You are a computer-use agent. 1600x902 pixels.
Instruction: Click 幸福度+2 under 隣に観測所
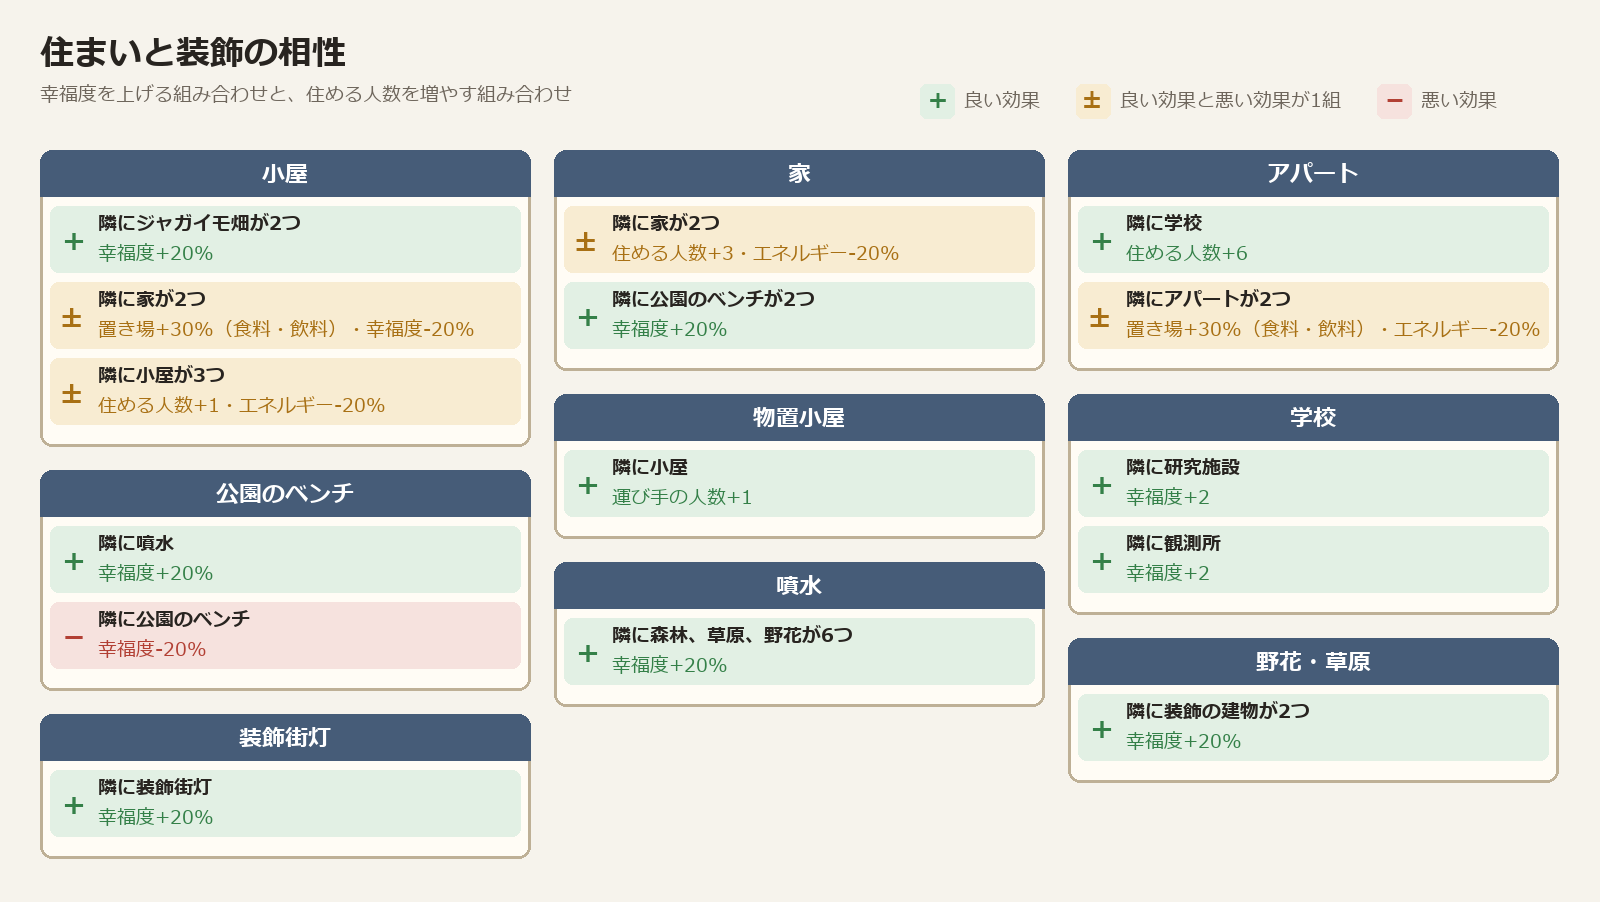click(x=1168, y=573)
